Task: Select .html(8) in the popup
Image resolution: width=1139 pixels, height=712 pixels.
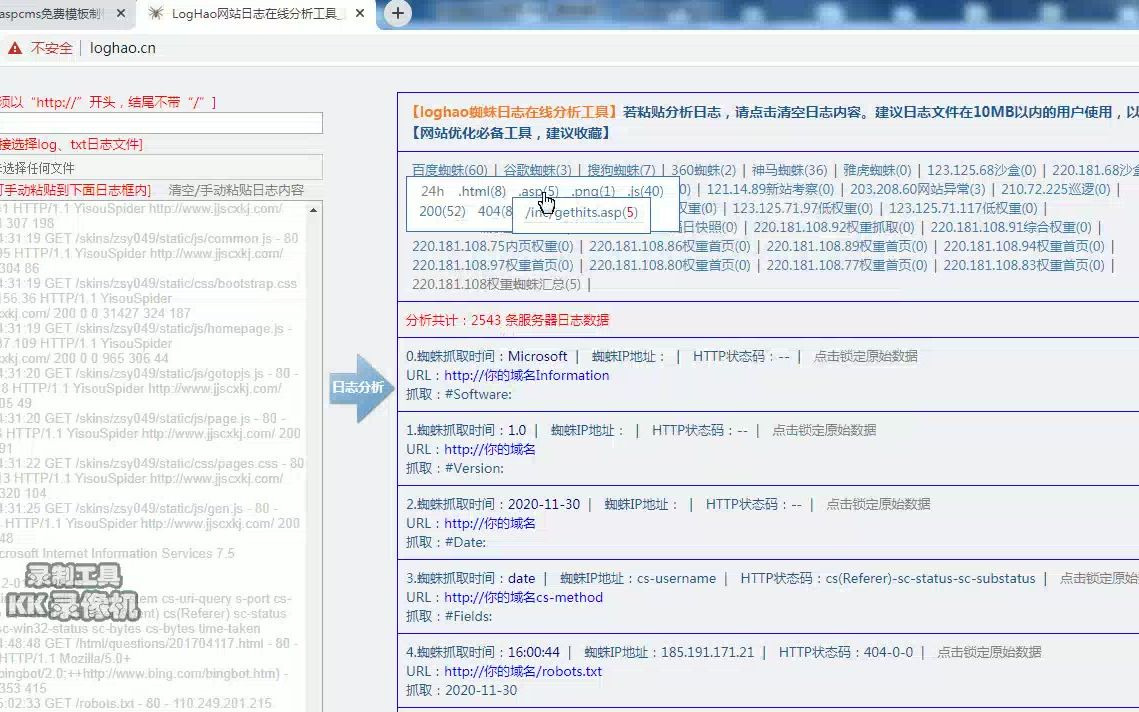Action: click(x=482, y=191)
